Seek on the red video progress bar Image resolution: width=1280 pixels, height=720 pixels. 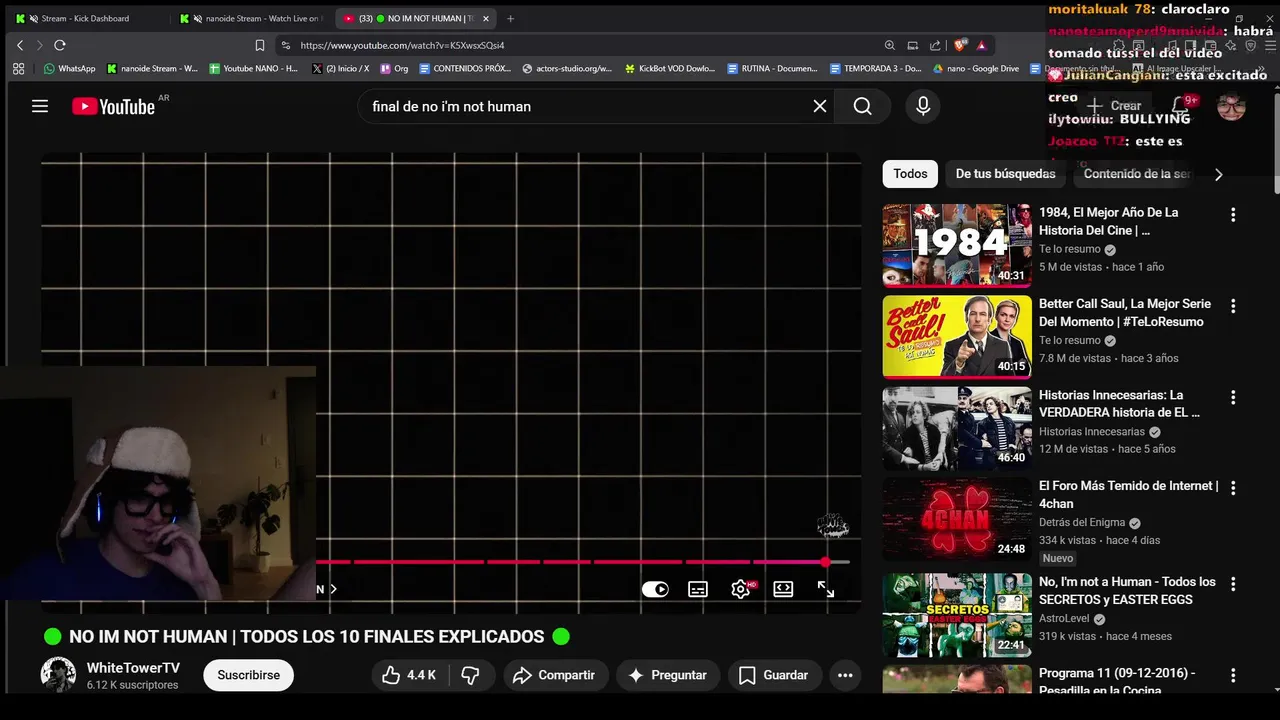[583, 562]
